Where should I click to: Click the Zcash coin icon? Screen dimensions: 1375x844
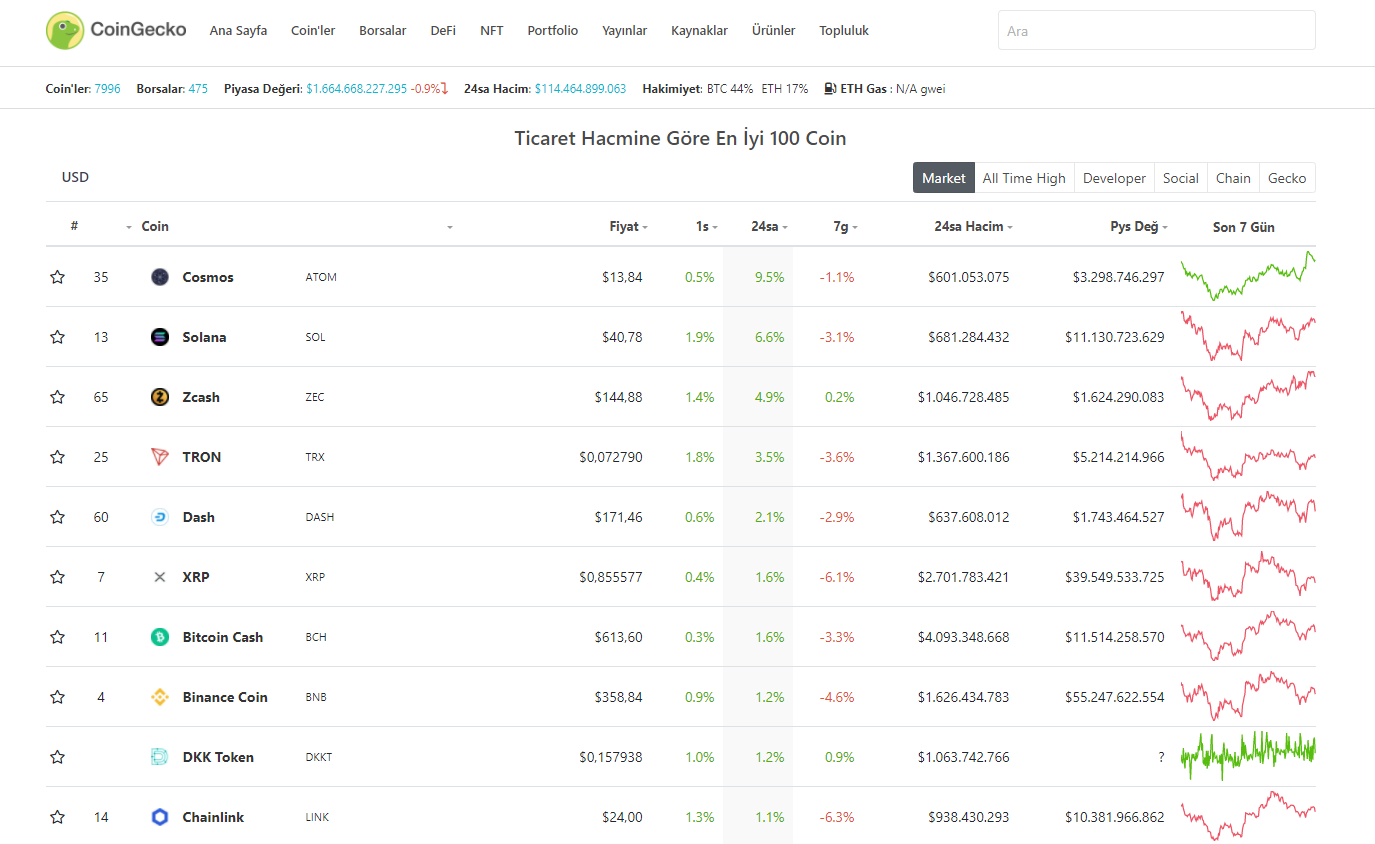(x=160, y=397)
